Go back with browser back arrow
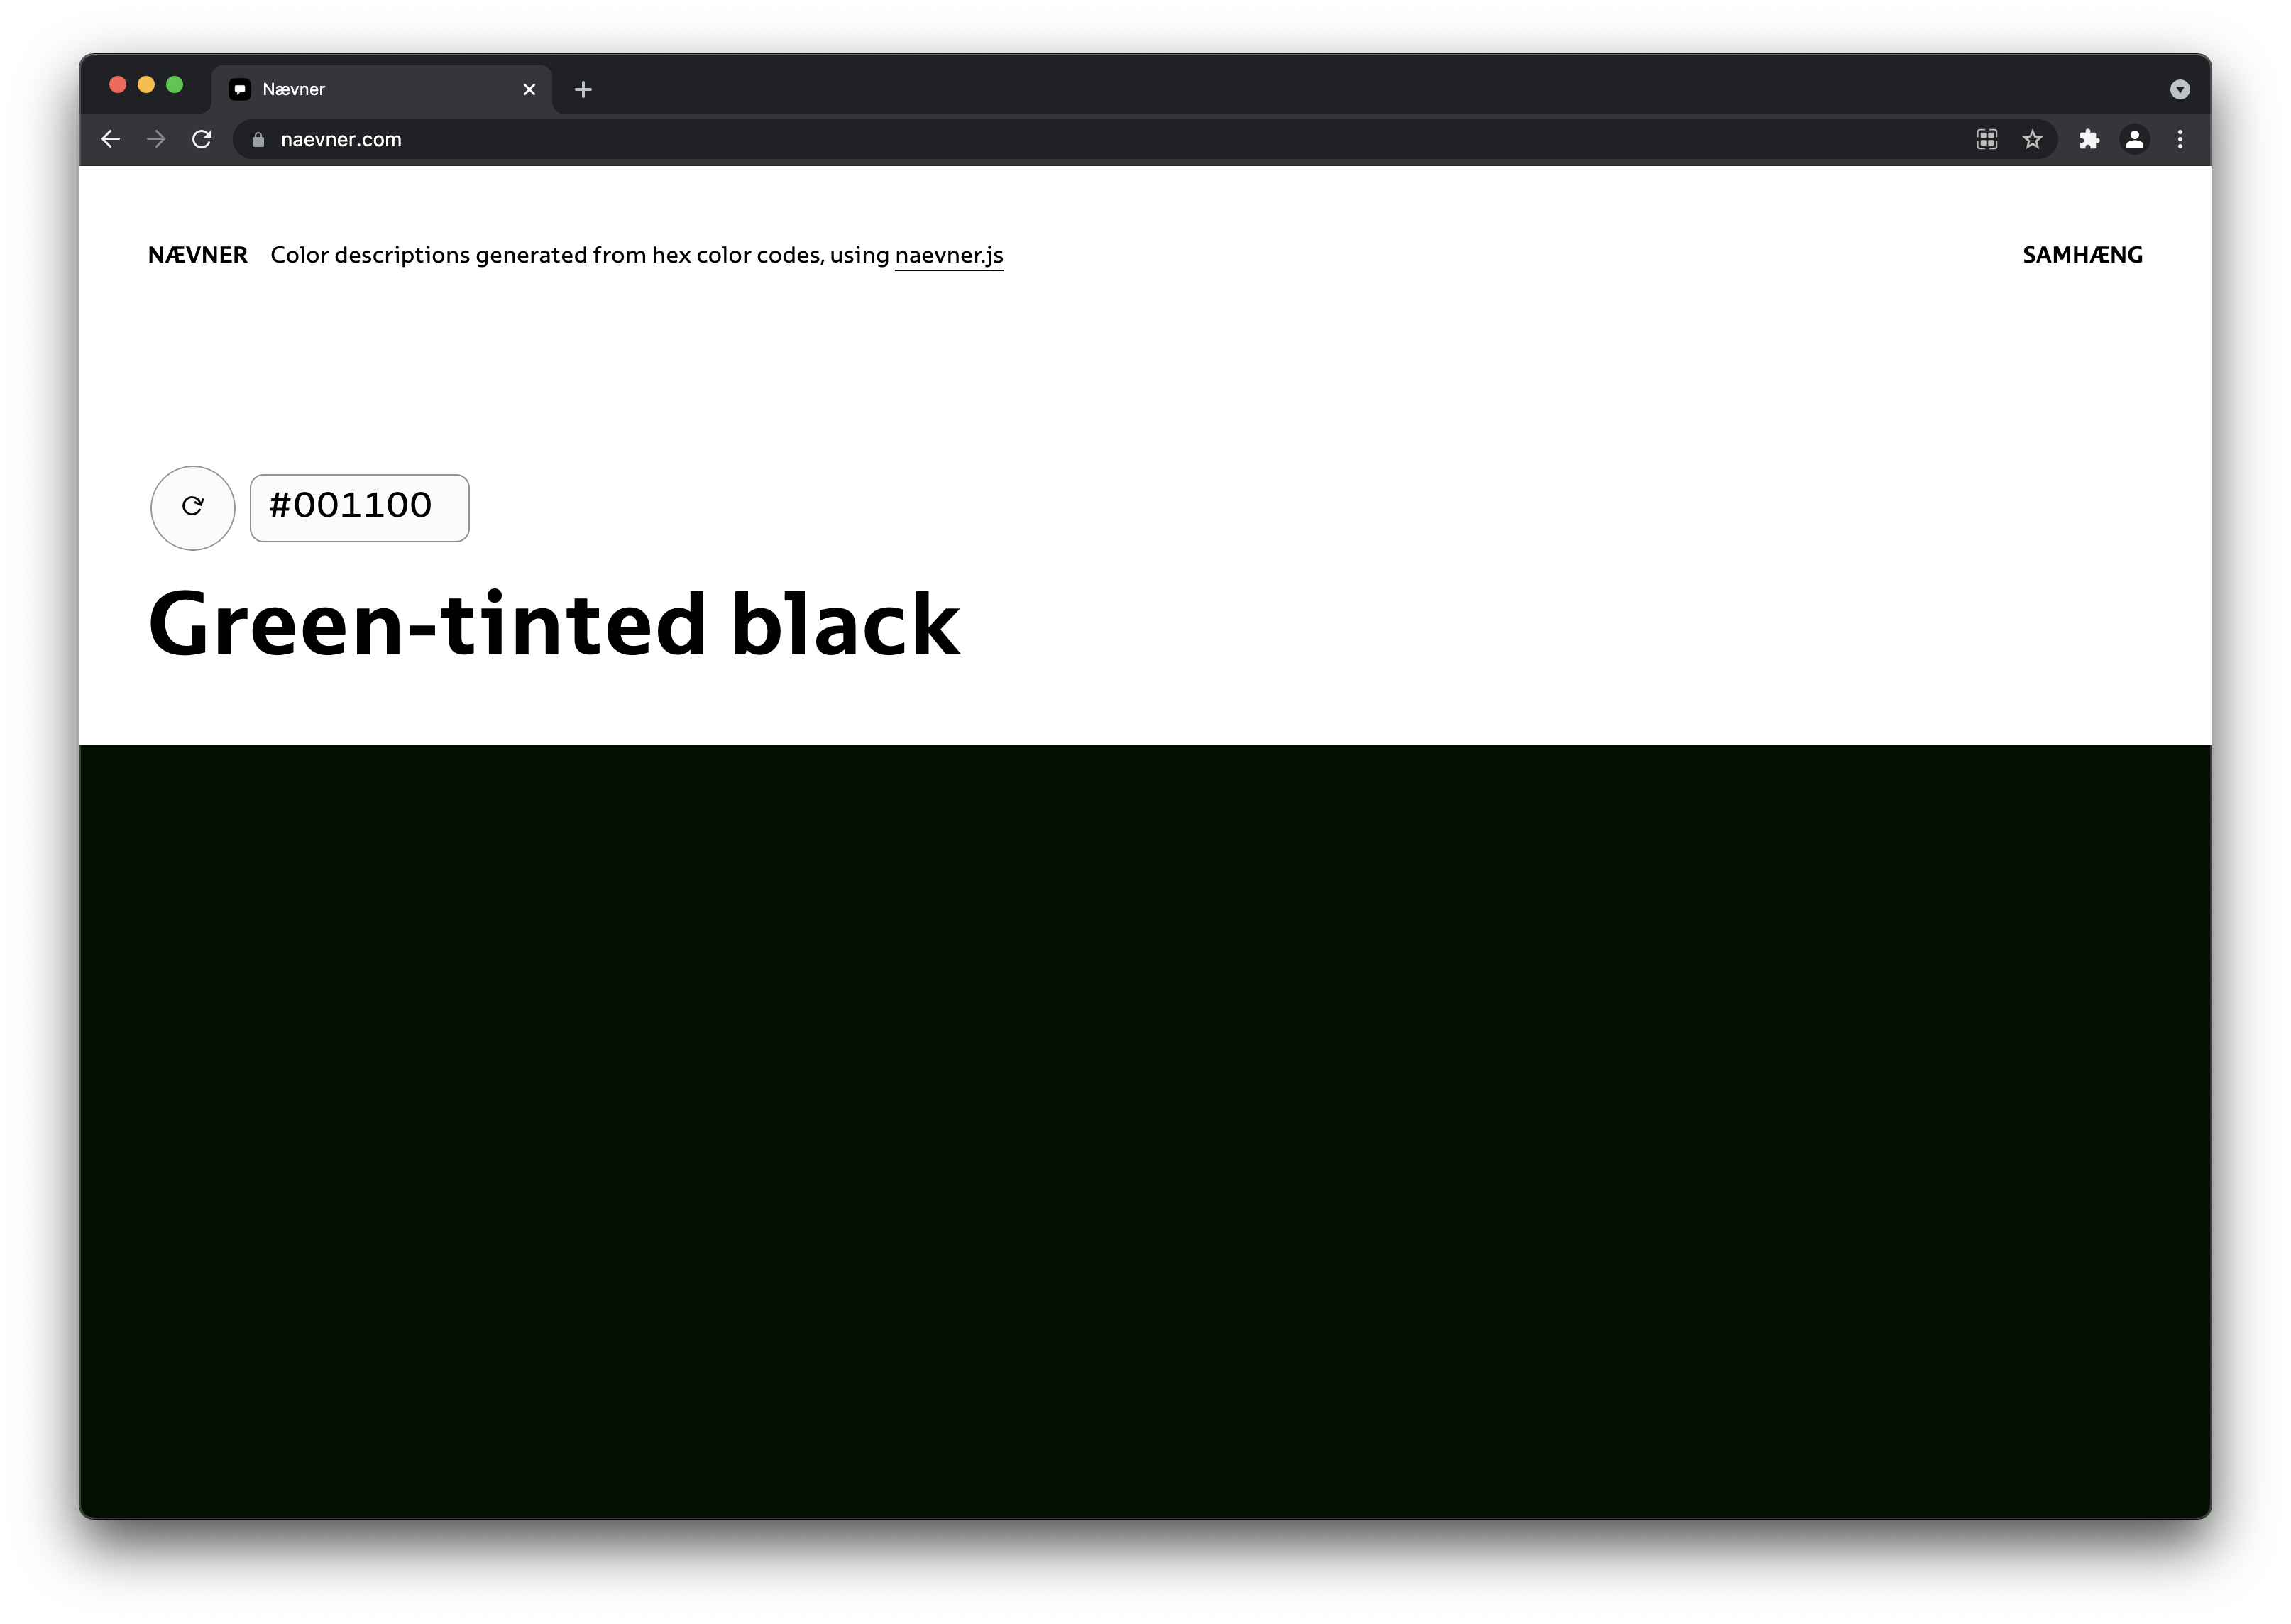Screen dimensions: 2291x1624 (111, 139)
